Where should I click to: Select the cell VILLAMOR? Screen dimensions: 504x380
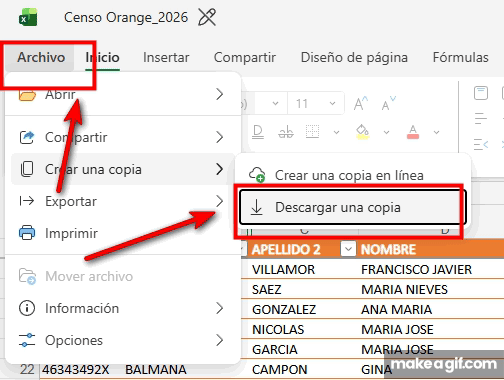tap(283, 269)
